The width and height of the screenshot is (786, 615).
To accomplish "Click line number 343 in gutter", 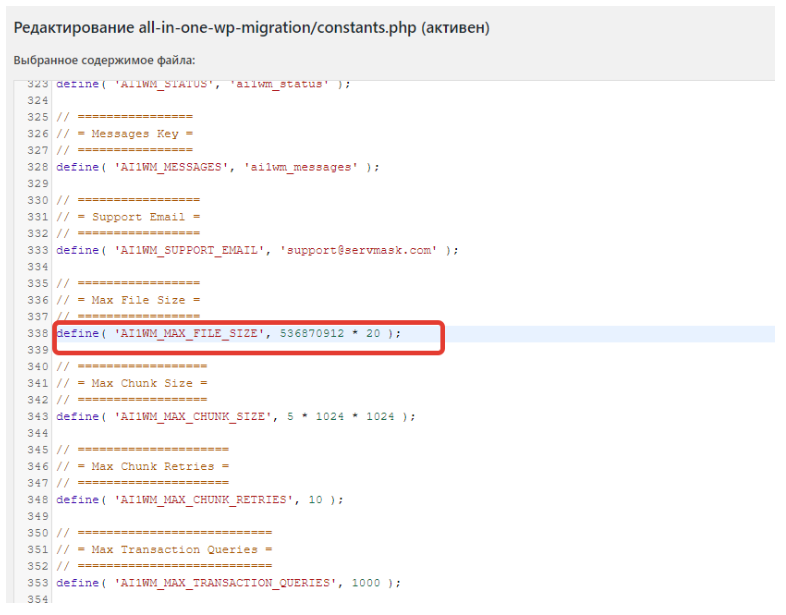I will tap(38, 417).
